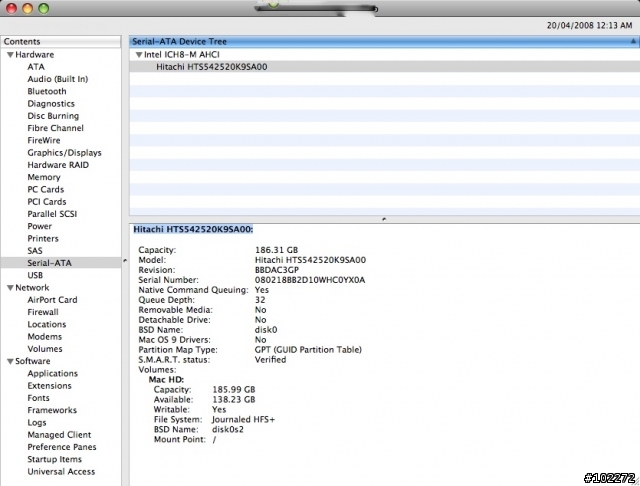This screenshot has width=640, height=486.
Task: Select the Hitachi HTS542520K9SA00 tree row
Action: click(x=384, y=67)
